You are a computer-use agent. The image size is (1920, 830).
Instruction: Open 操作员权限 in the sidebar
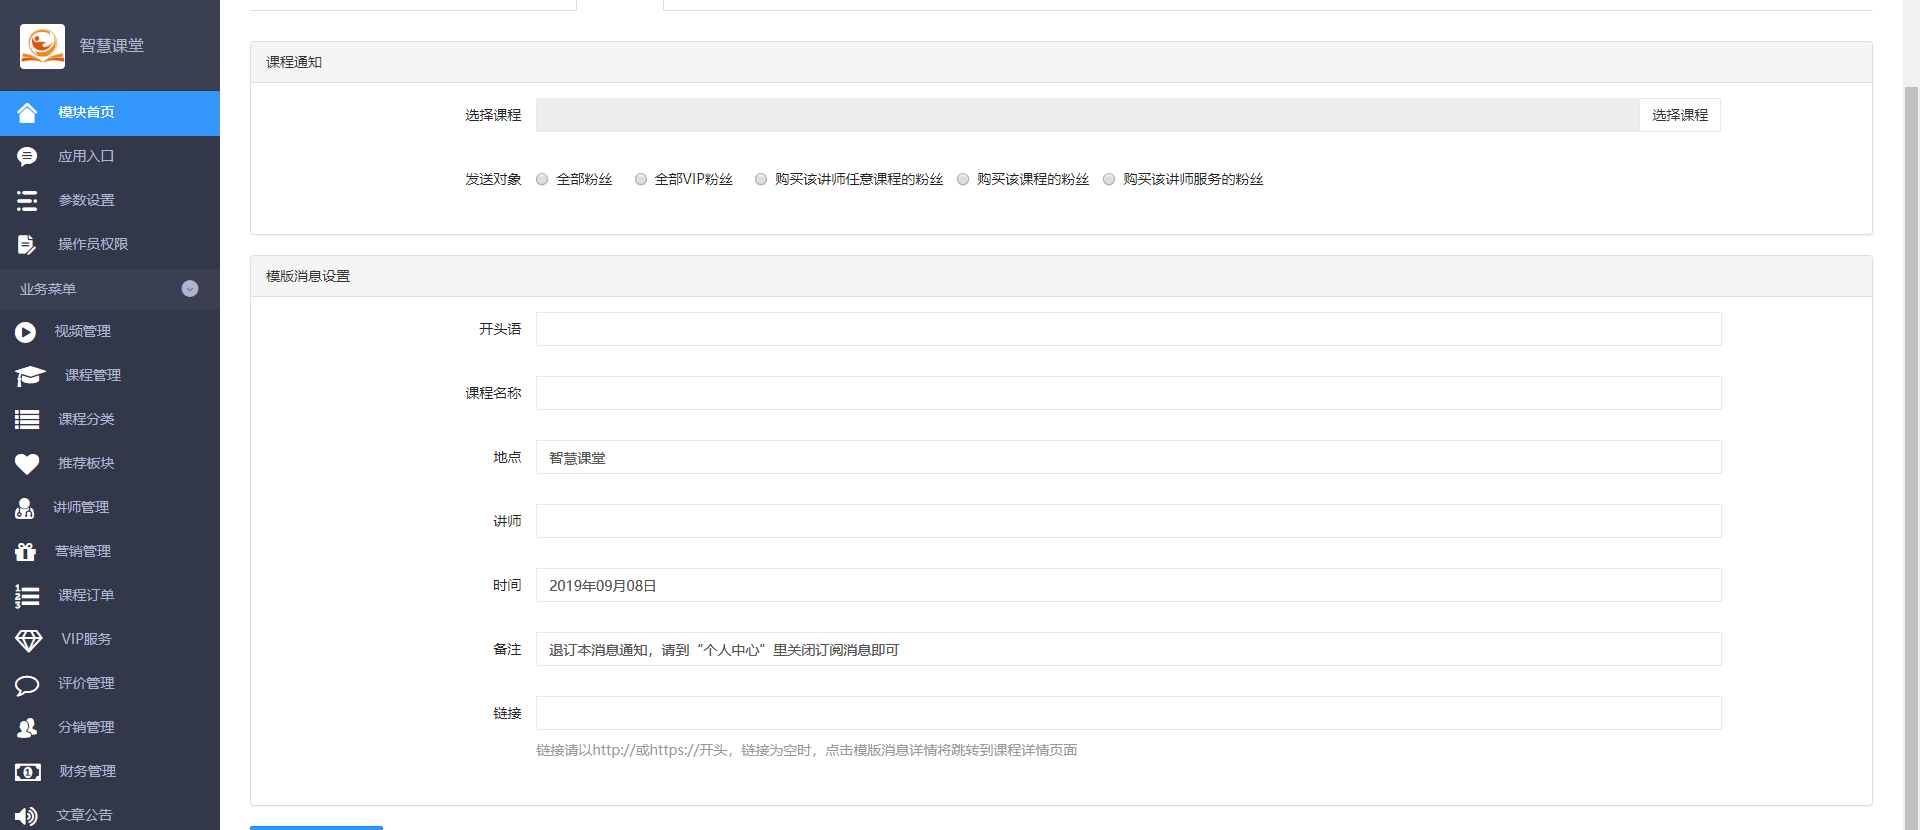coord(110,245)
